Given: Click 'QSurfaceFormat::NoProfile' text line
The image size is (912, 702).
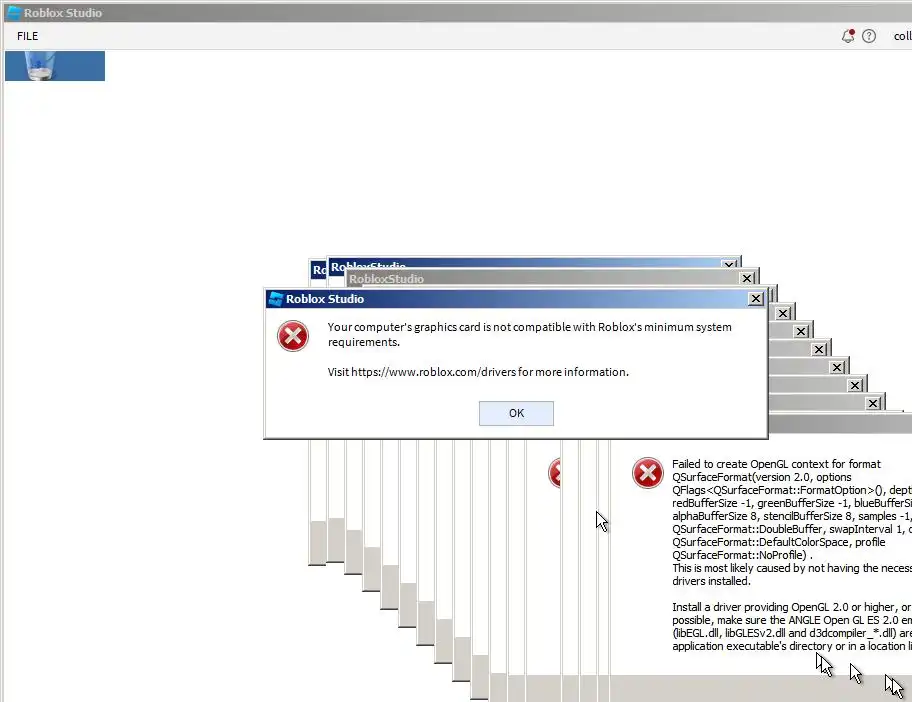Looking at the screenshot, I should 742,555.
